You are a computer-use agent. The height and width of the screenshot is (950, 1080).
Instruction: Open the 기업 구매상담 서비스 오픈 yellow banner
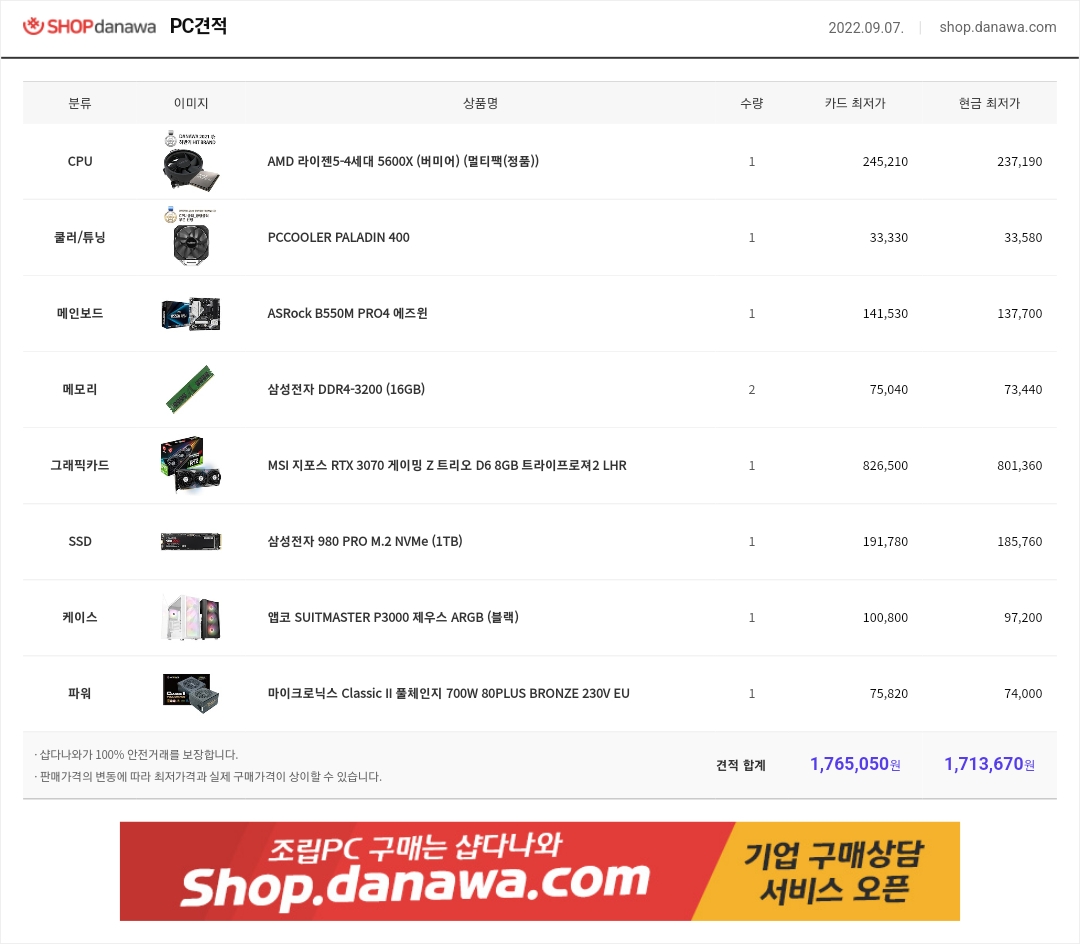coord(833,871)
